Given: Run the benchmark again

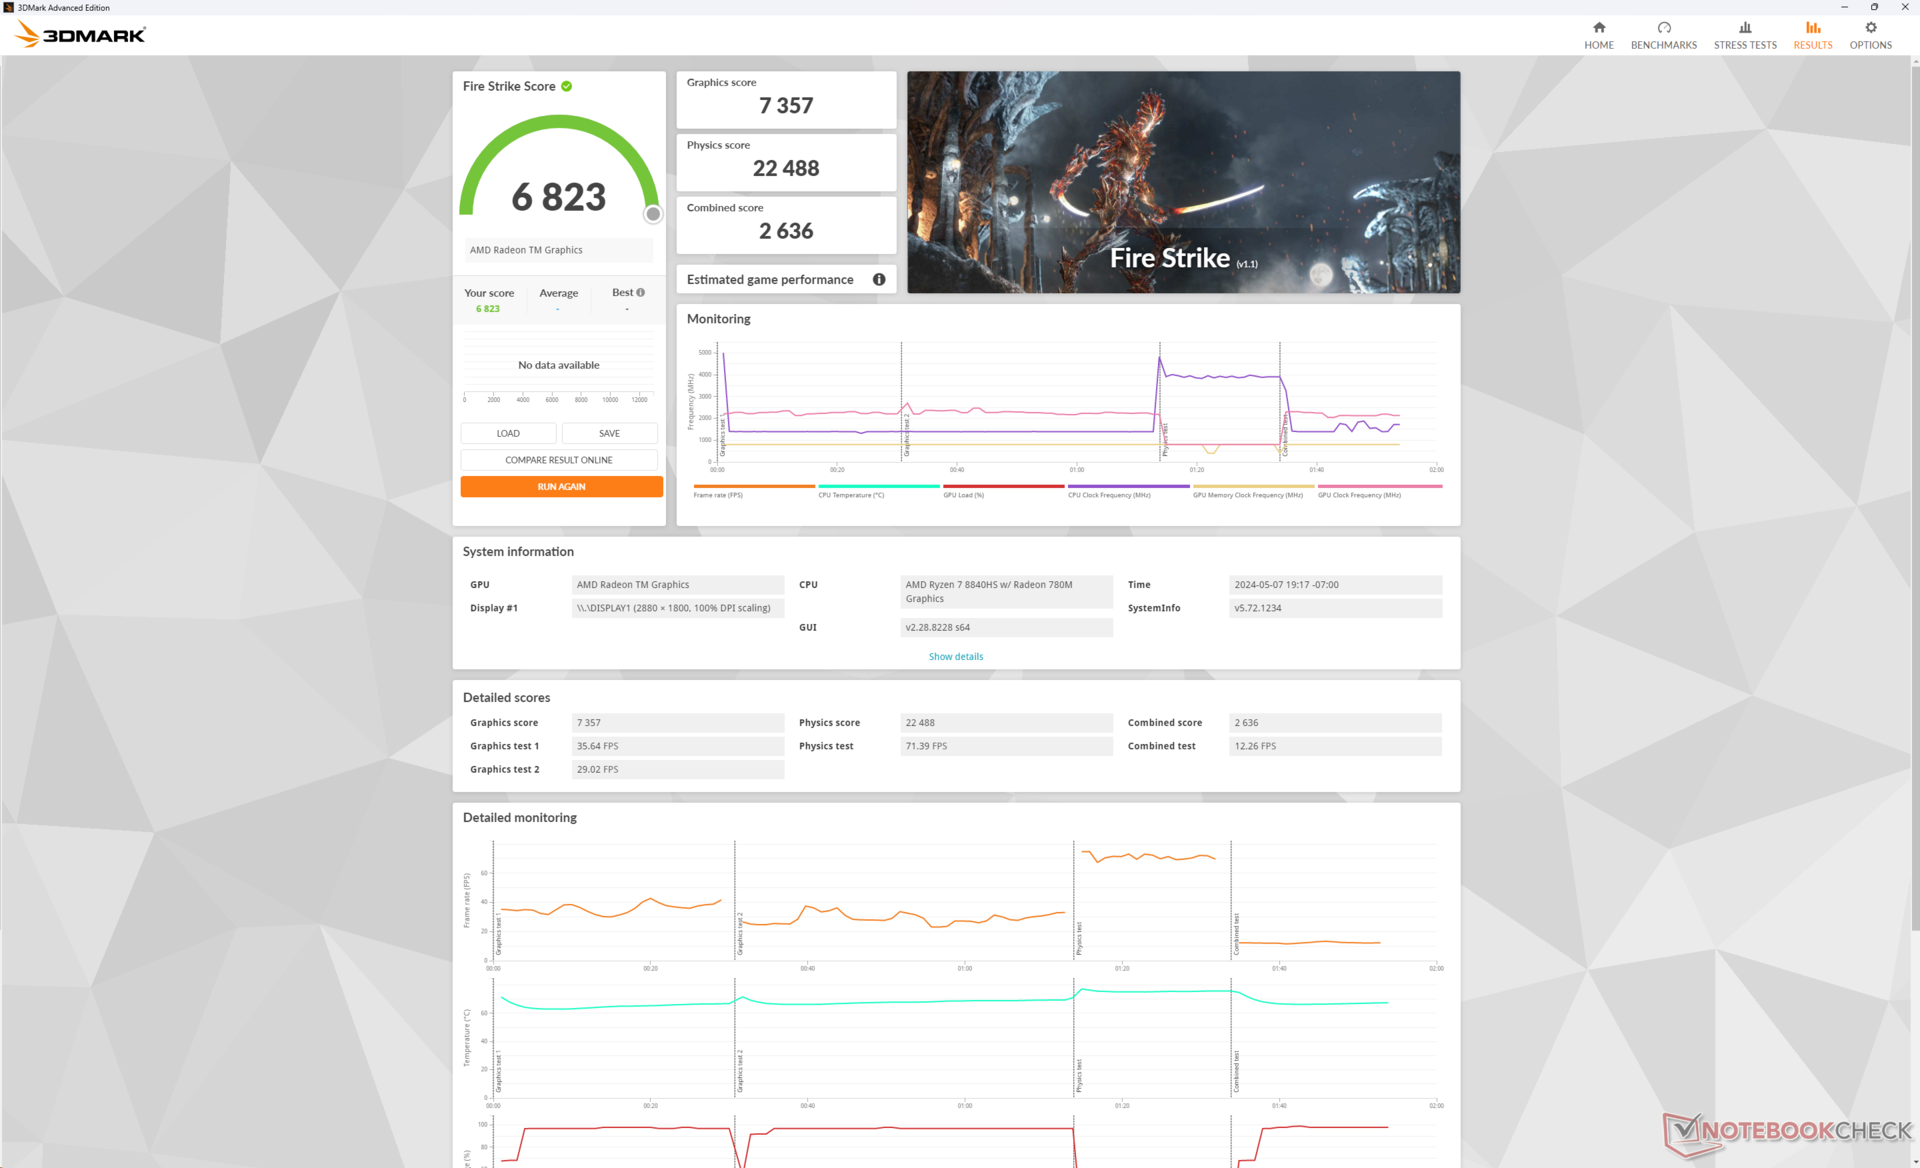Looking at the screenshot, I should 561,486.
